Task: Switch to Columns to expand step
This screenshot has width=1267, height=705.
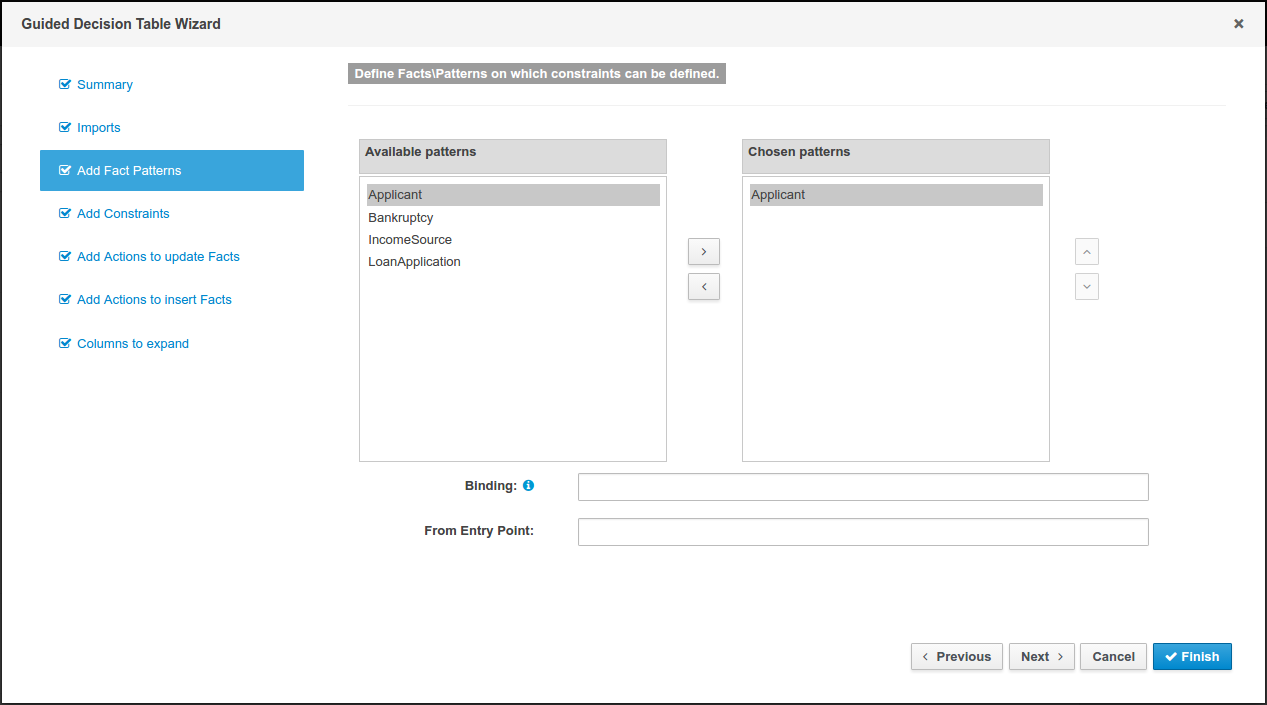Action: (133, 344)
